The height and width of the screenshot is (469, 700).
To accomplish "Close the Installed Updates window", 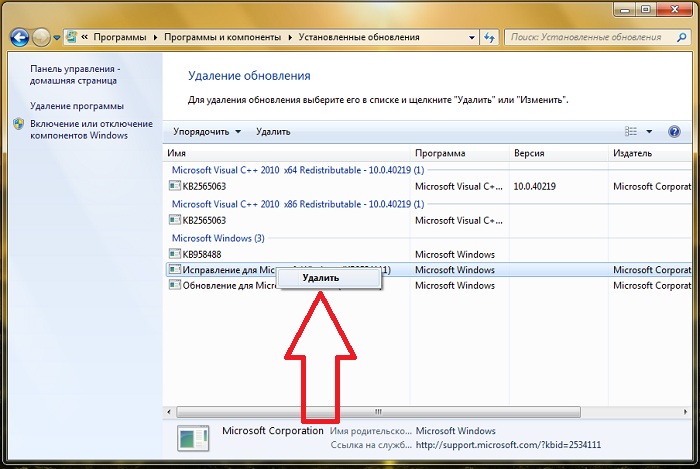I will tap(674, 9).
